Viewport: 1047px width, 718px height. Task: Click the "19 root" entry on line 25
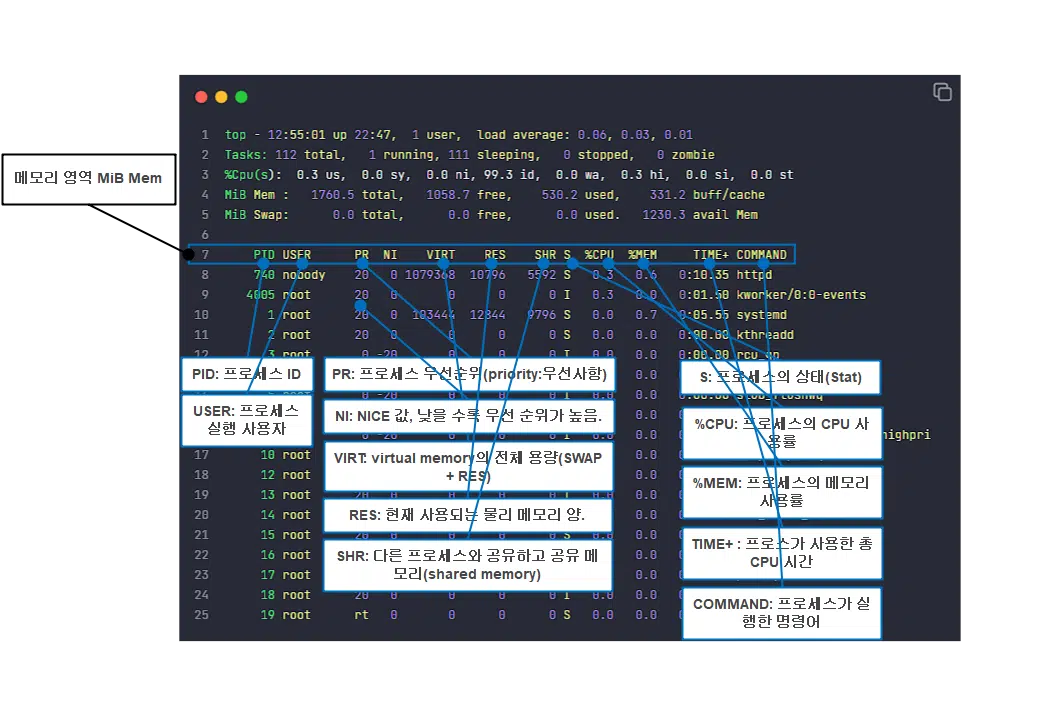[x=286, y=615]
